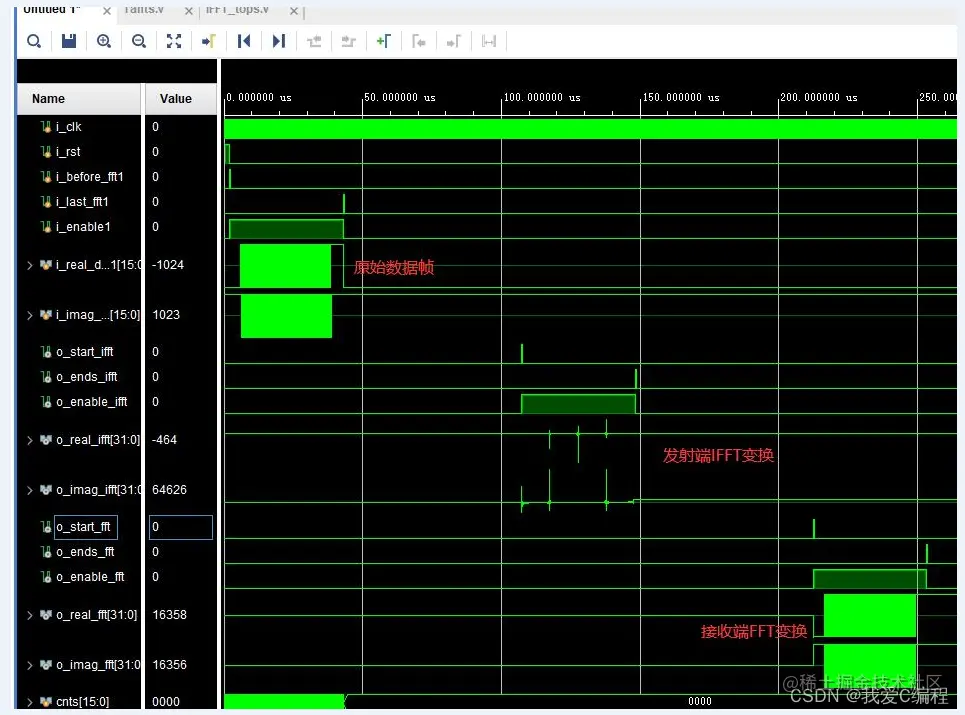The width and height of the screenshot is (965, 715).
Task: Jump to next marker
Action: tap(454, 41)
